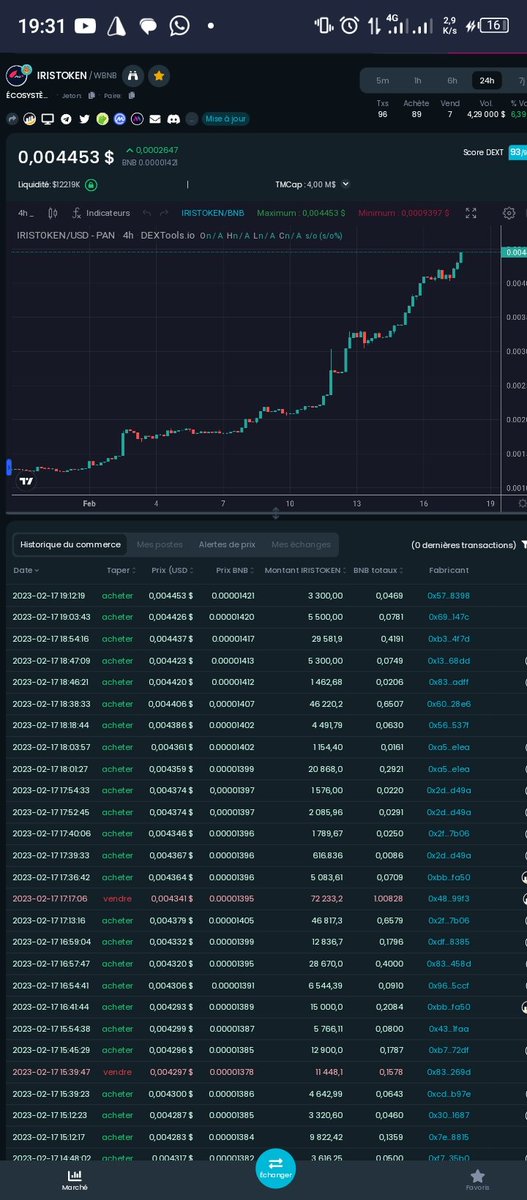Click the chart resize handle below dates
Viewport: 527px width, 1200px height.
[276, 513]
